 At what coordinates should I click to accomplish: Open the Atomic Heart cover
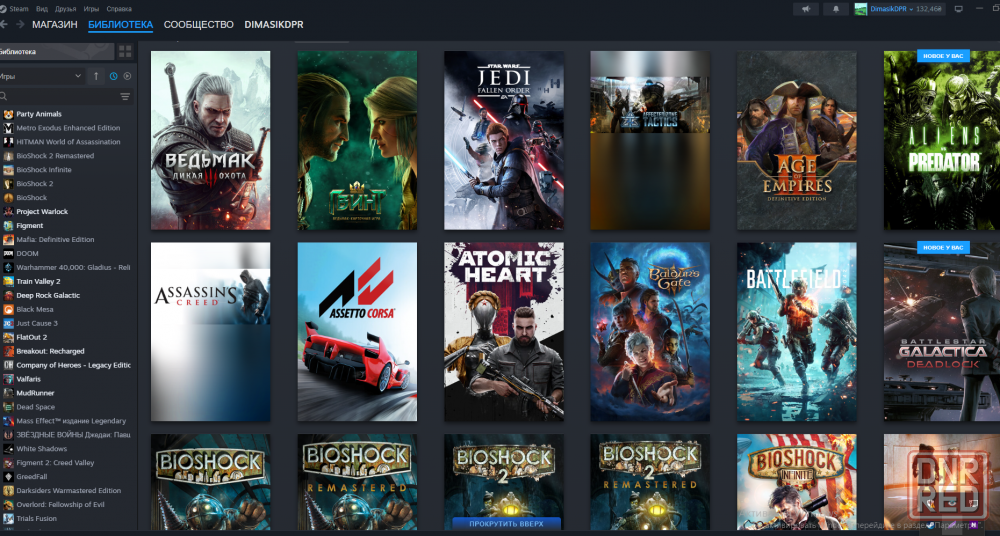coord(504,332)
